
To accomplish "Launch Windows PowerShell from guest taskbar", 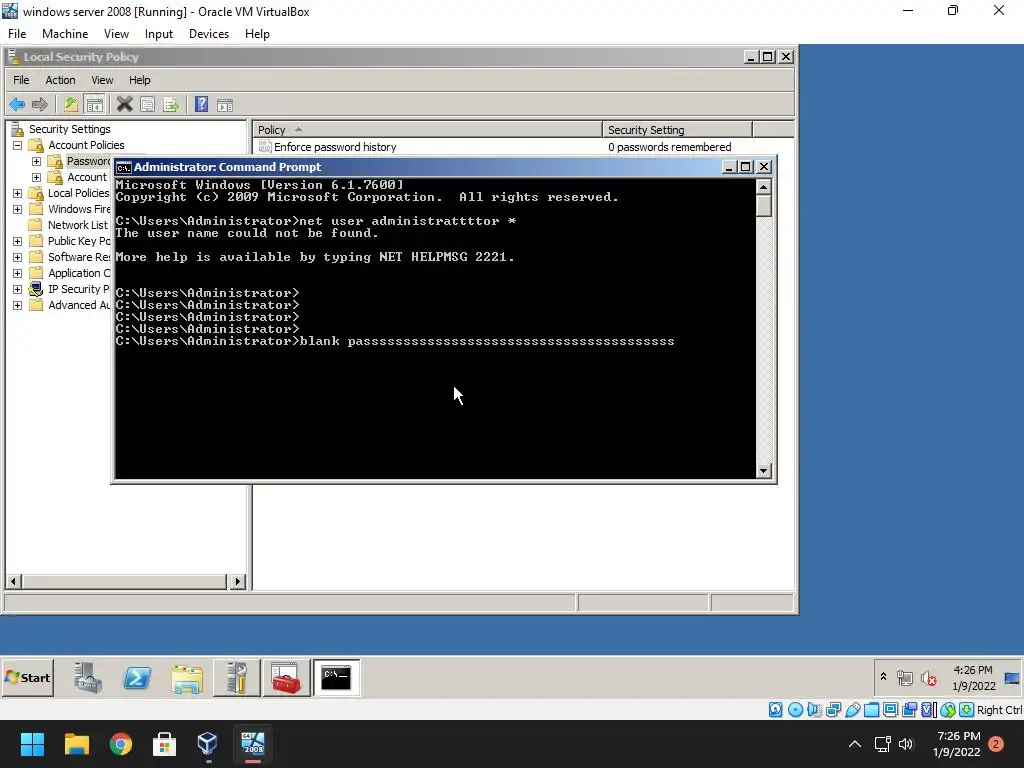I will coord(137,678).
